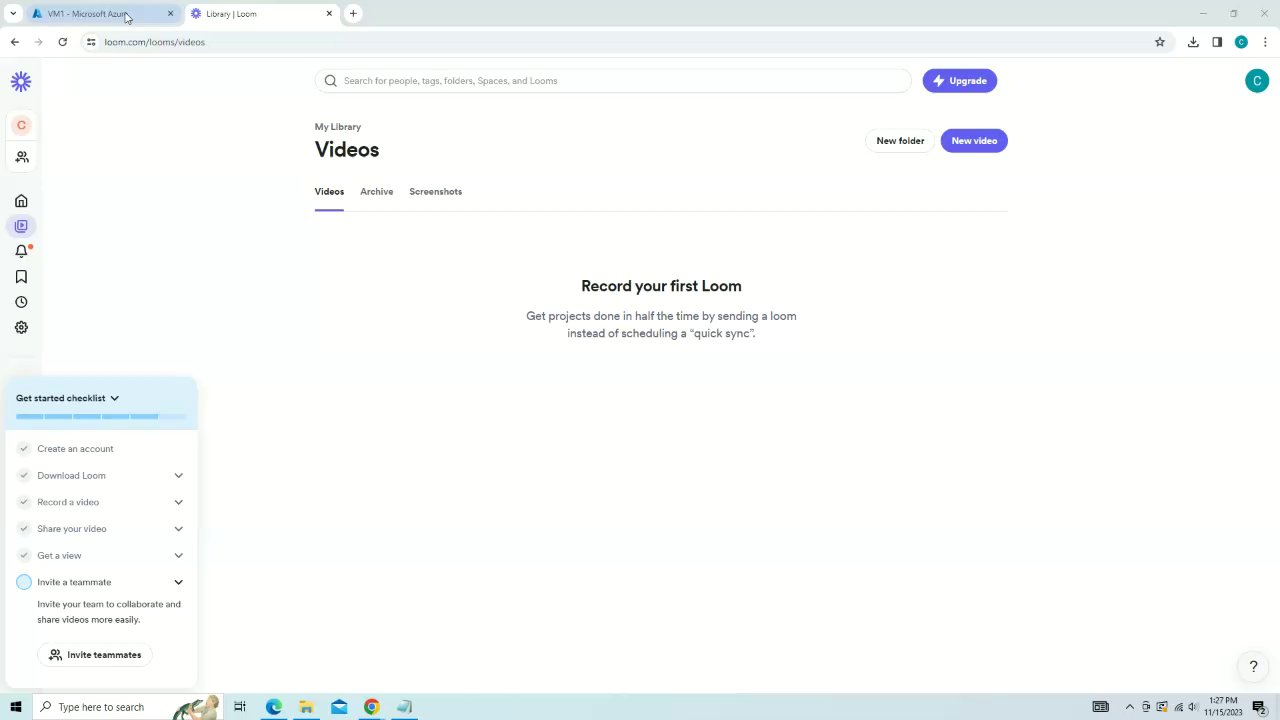
Task: Click the Record a video checkmark
Action: 24,502
